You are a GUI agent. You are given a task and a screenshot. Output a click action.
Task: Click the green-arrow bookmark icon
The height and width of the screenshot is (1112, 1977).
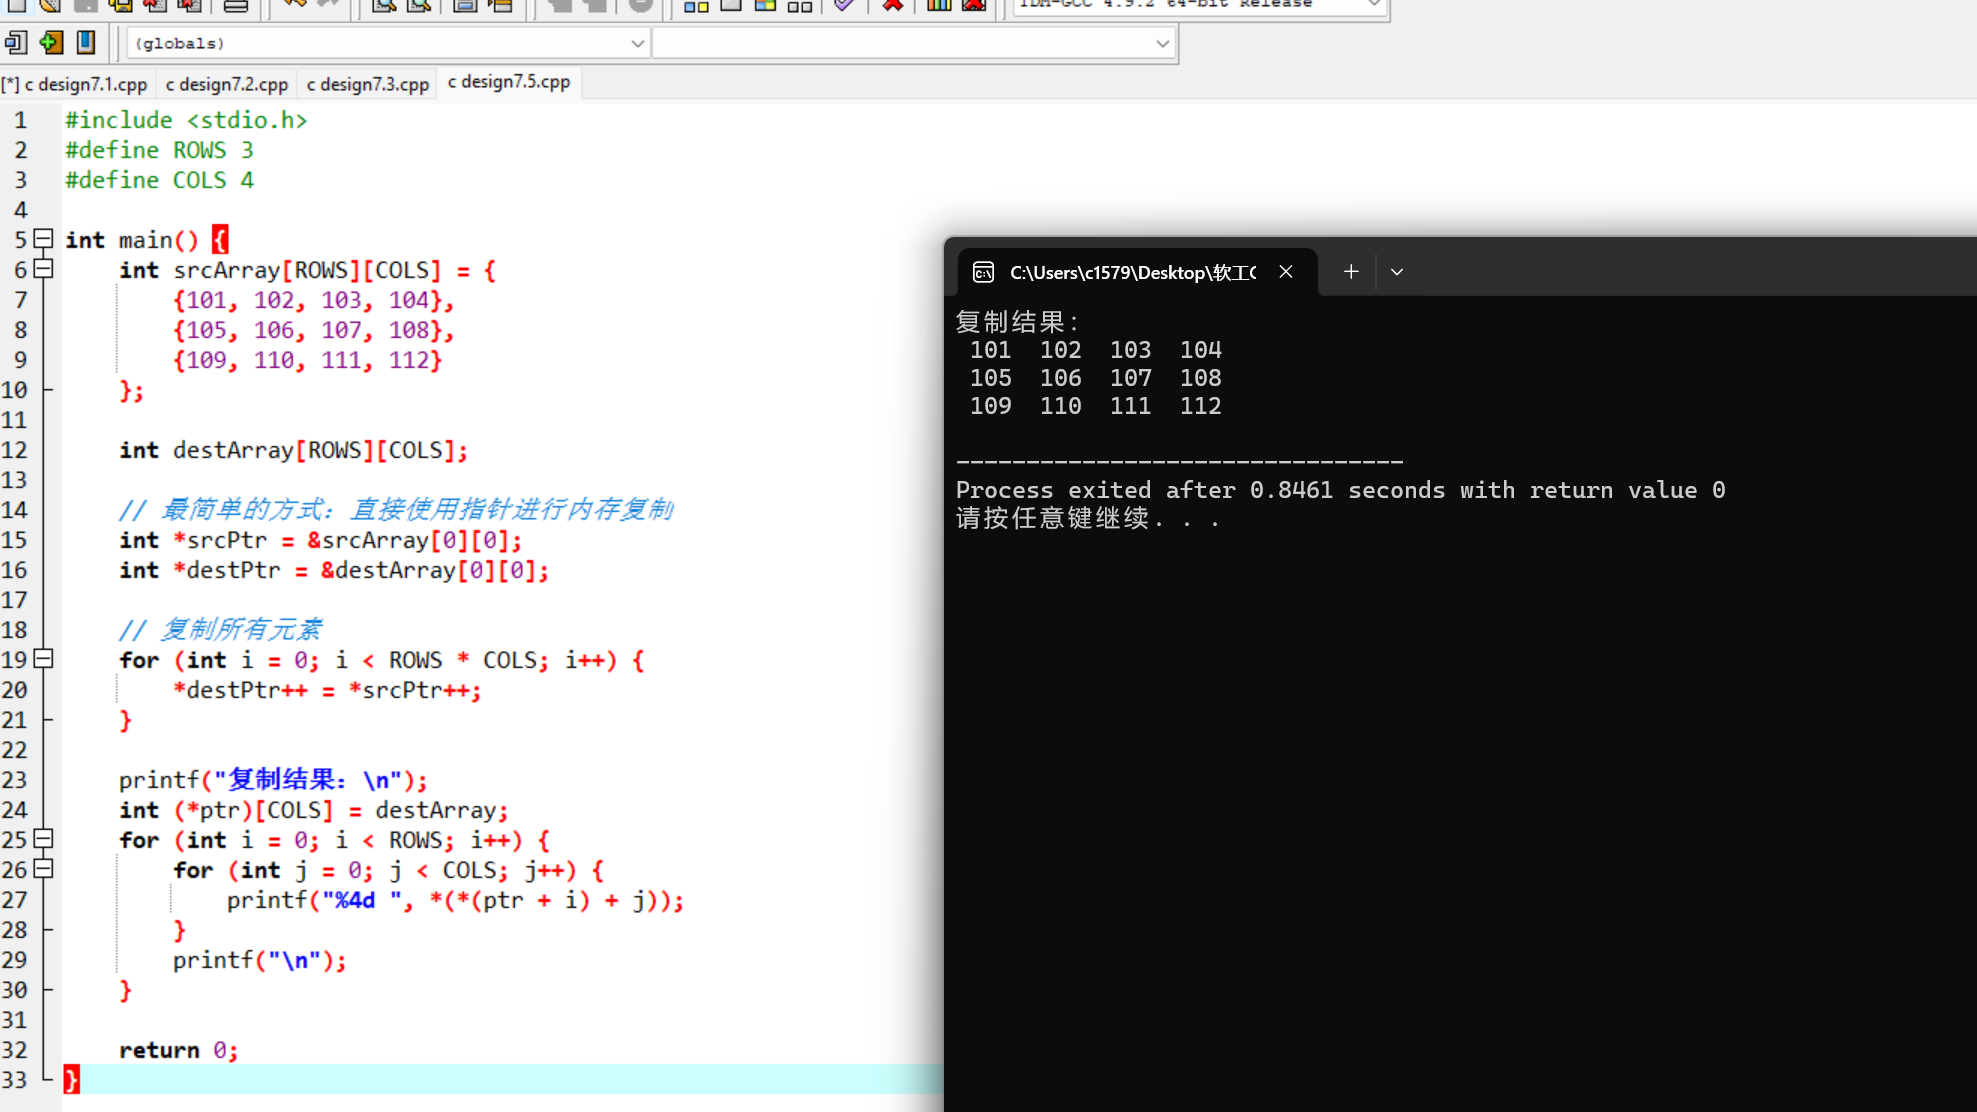point(51,42)
